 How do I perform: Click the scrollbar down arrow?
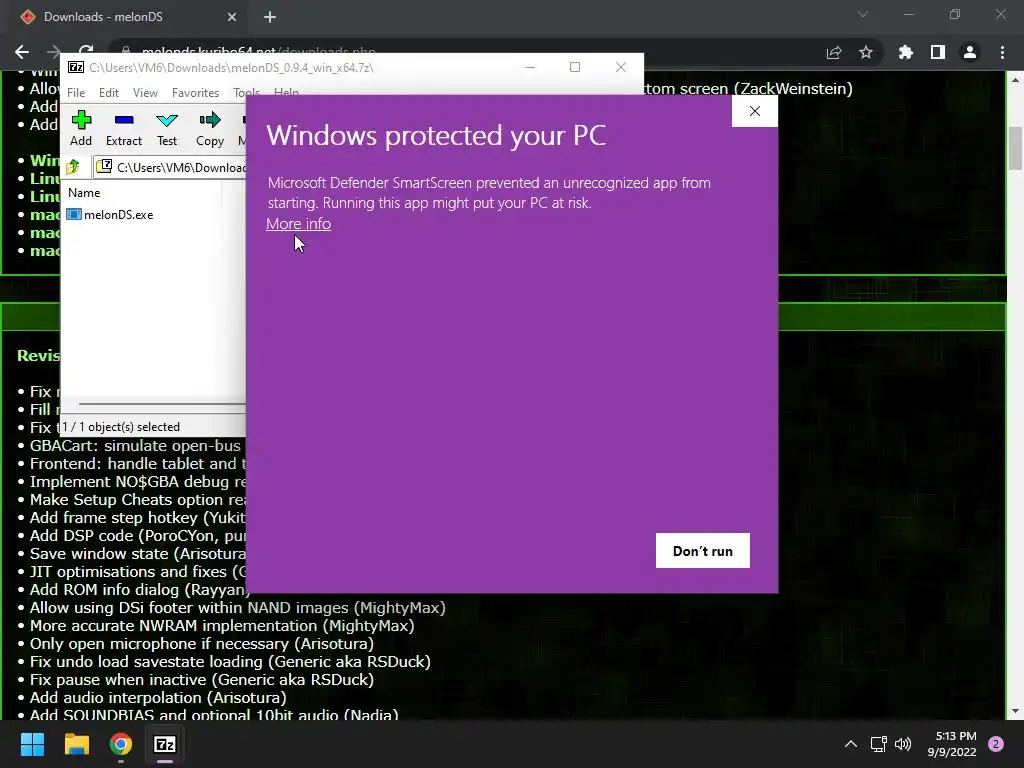coord(1015,711)
